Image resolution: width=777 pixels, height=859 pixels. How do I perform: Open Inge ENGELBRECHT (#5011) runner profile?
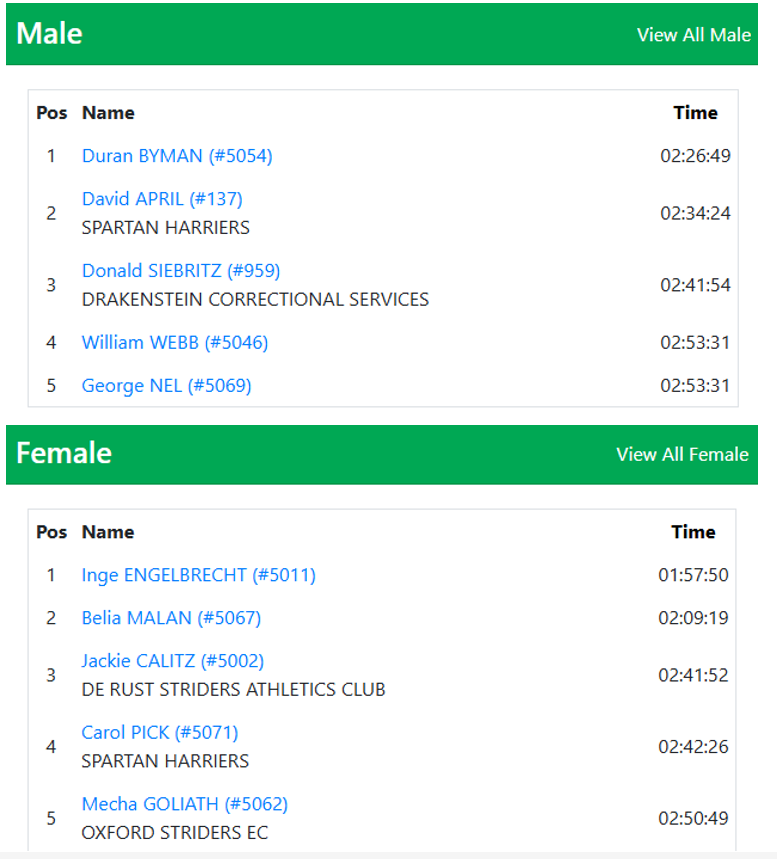click(x=198, y=575)
